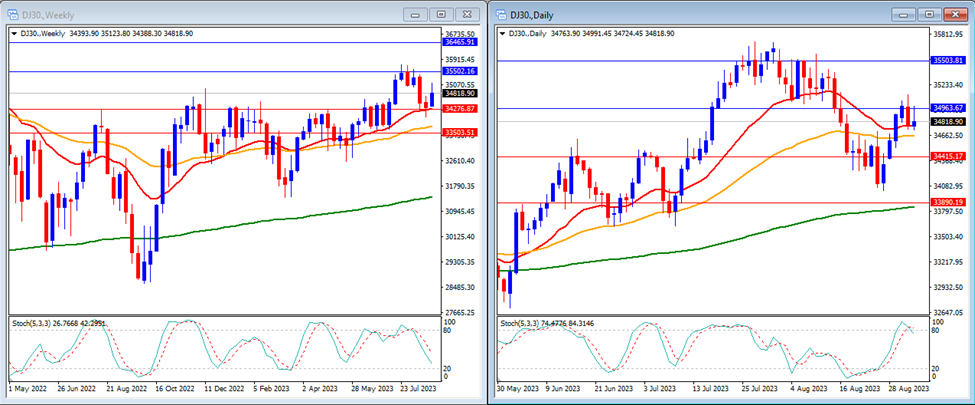Click the 30 May 2023 date on Daily axis
Image resolution: width=975 pixels, height=405 pixels.
[520, 388]
